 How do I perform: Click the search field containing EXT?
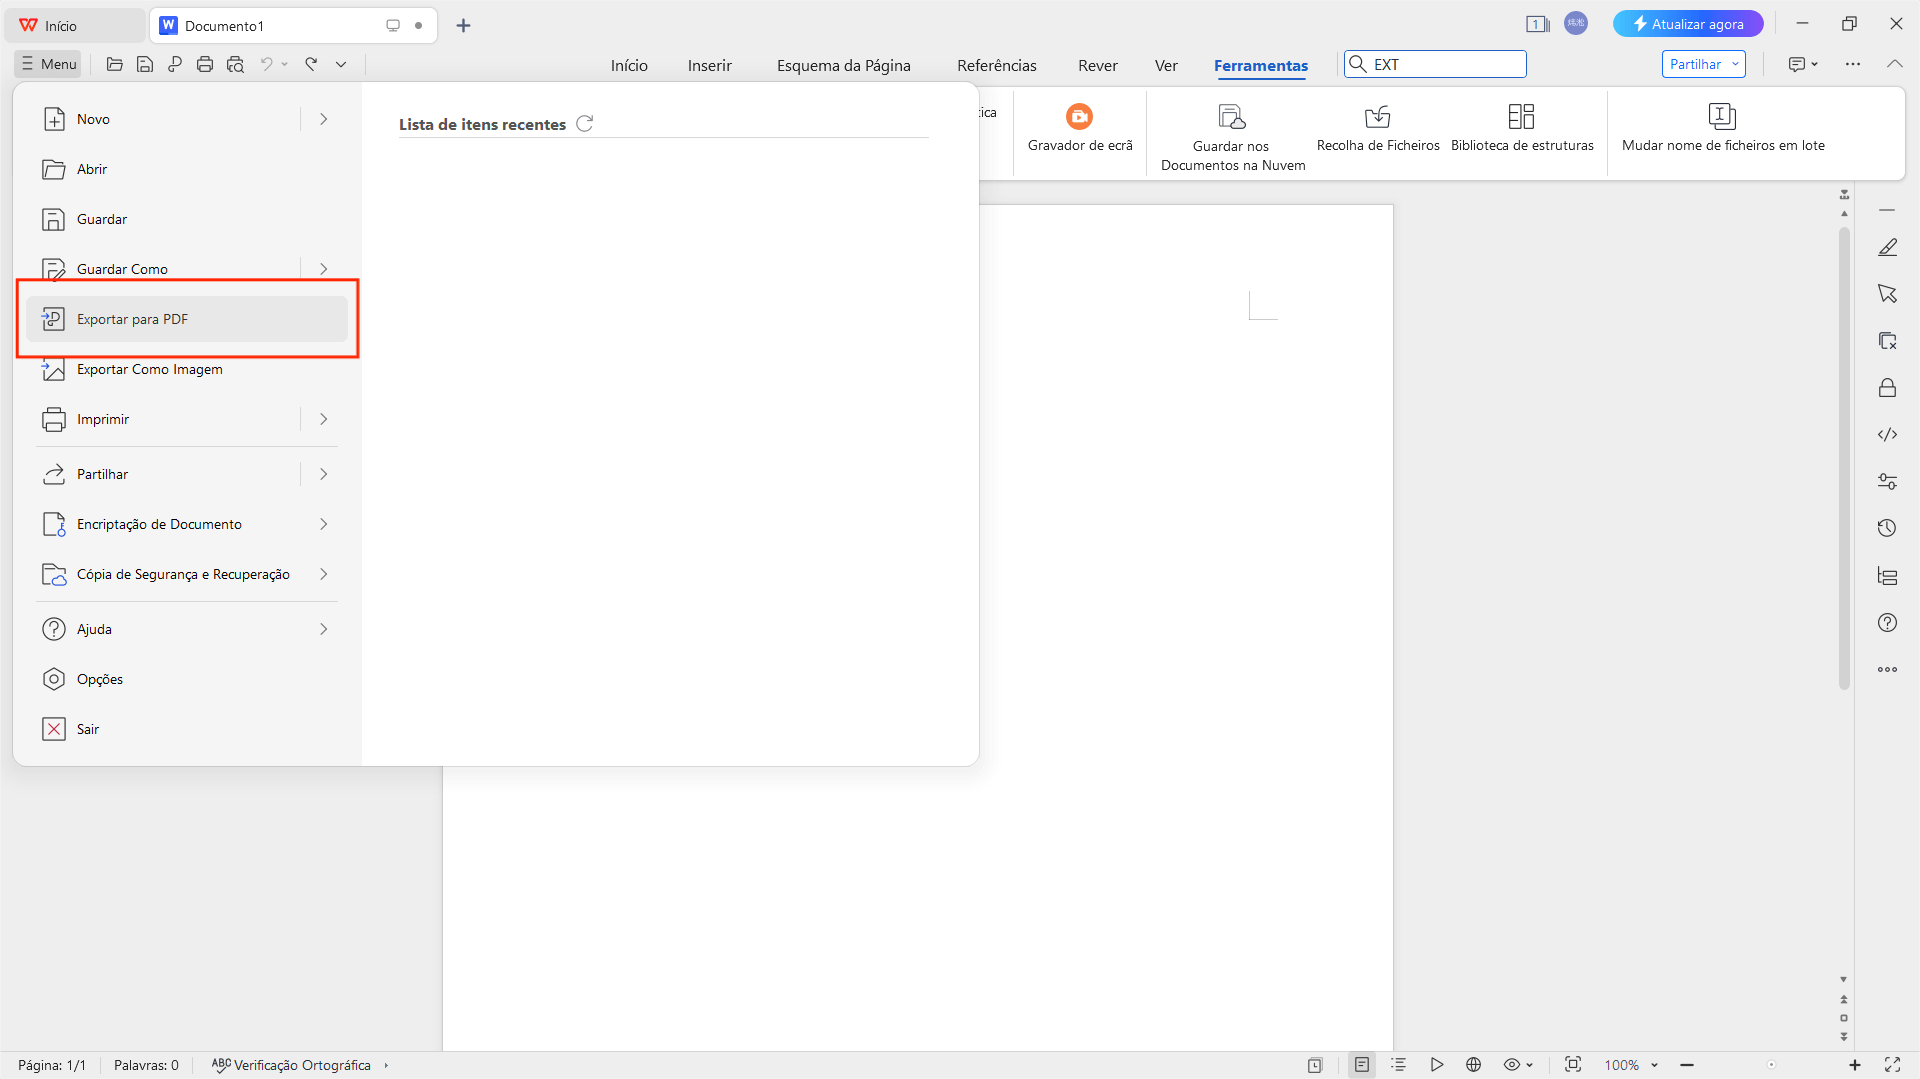[x=1435, y=64]
